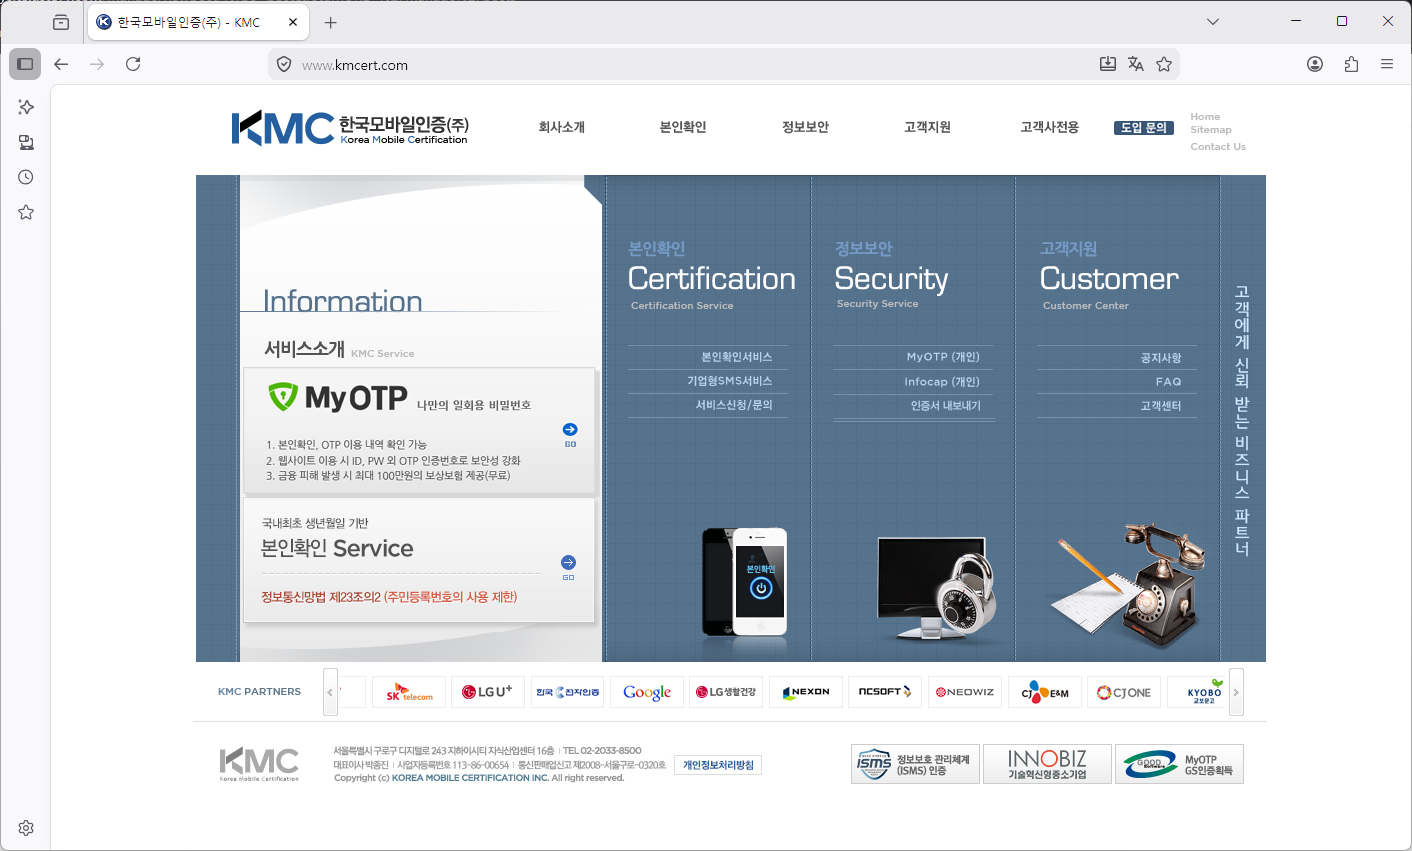
Task: Open the browser sidebar toggle
Action: pyautogui.click(x=25, y=64)
